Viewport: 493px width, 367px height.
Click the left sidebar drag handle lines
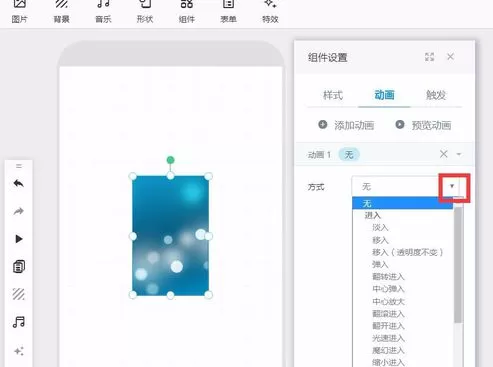tap(19, 166)
